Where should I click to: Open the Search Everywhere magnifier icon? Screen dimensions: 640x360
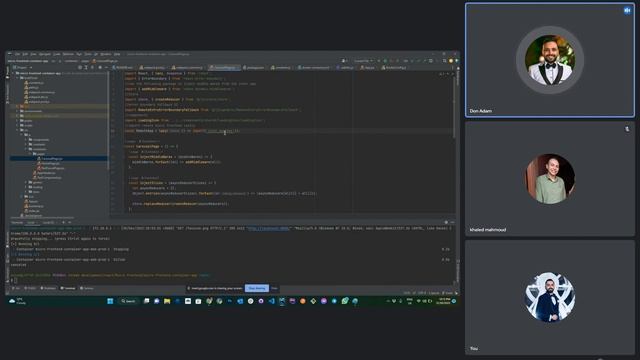[x=444, y=61]
